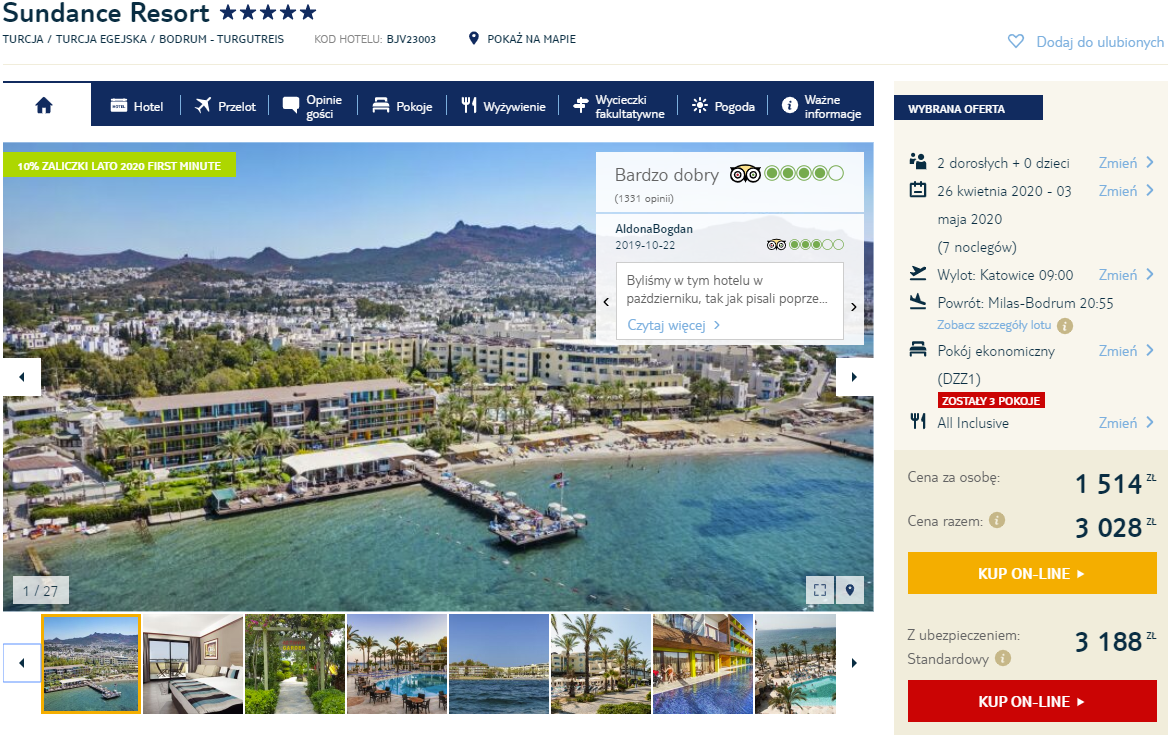1168x735 pixels.
Task: Click info icon beside Zobacz szczegóły lotu
Action: click(1065, 325)
